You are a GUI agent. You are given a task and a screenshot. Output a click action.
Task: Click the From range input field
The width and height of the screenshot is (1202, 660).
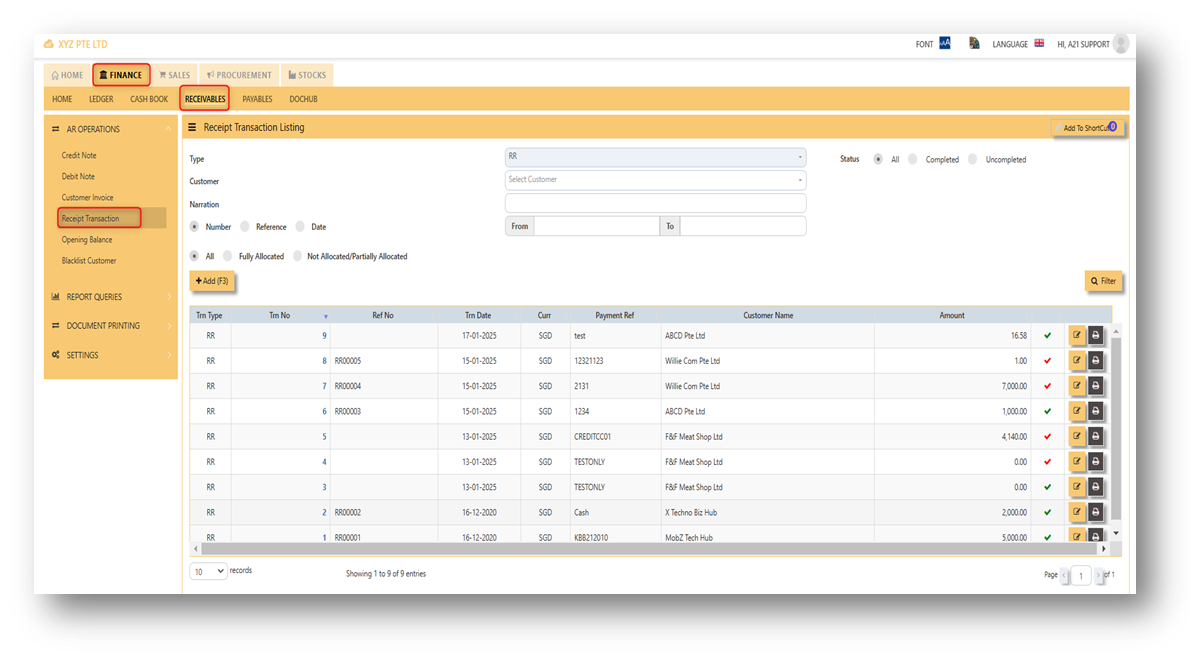click(596, 226)
